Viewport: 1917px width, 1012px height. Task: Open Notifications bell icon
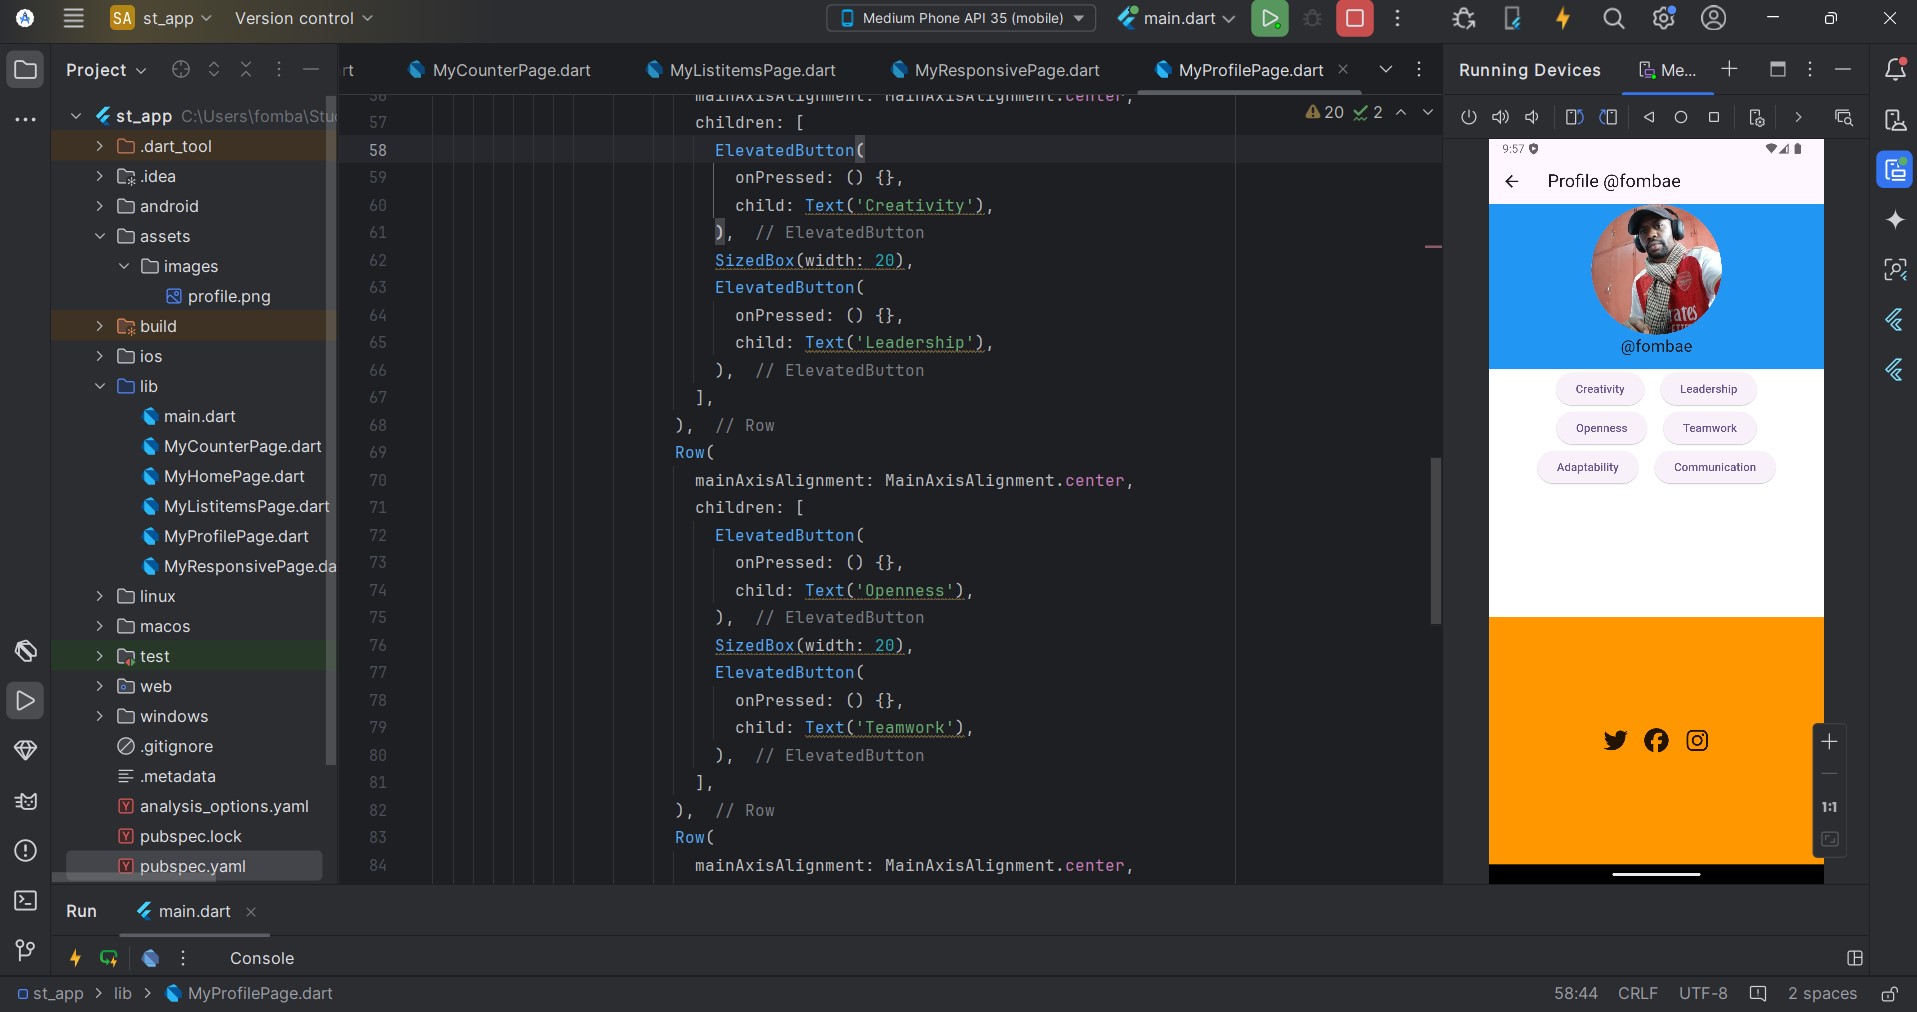pyautogui.click(x=1894, y=70)
